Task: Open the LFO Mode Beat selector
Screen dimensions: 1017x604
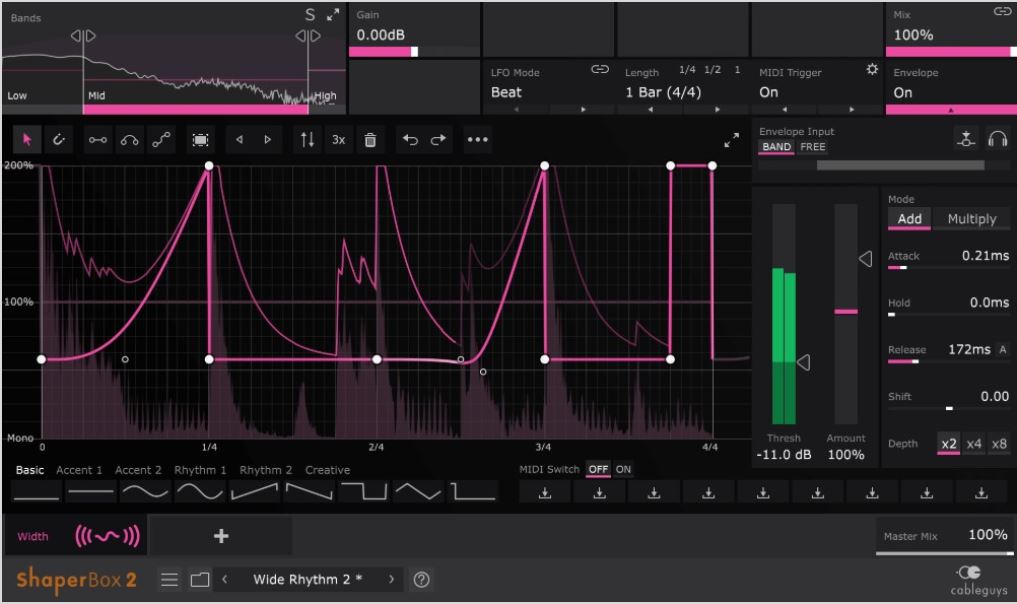Action: 506,91
